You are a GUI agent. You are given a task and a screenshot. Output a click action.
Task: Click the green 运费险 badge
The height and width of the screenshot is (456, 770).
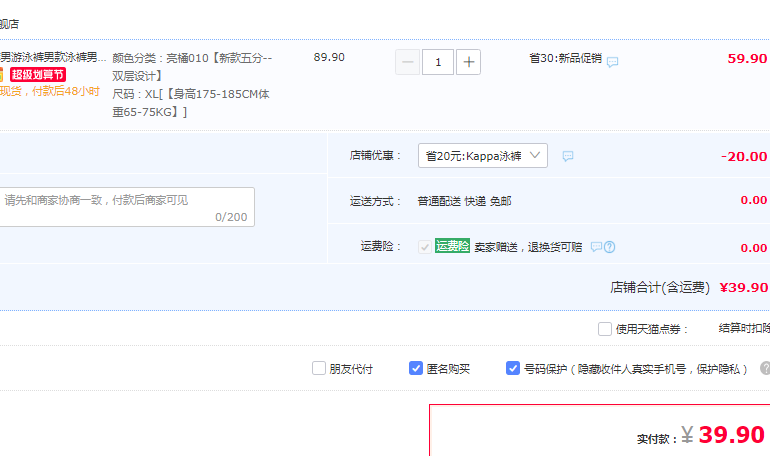tap(452, 245)
